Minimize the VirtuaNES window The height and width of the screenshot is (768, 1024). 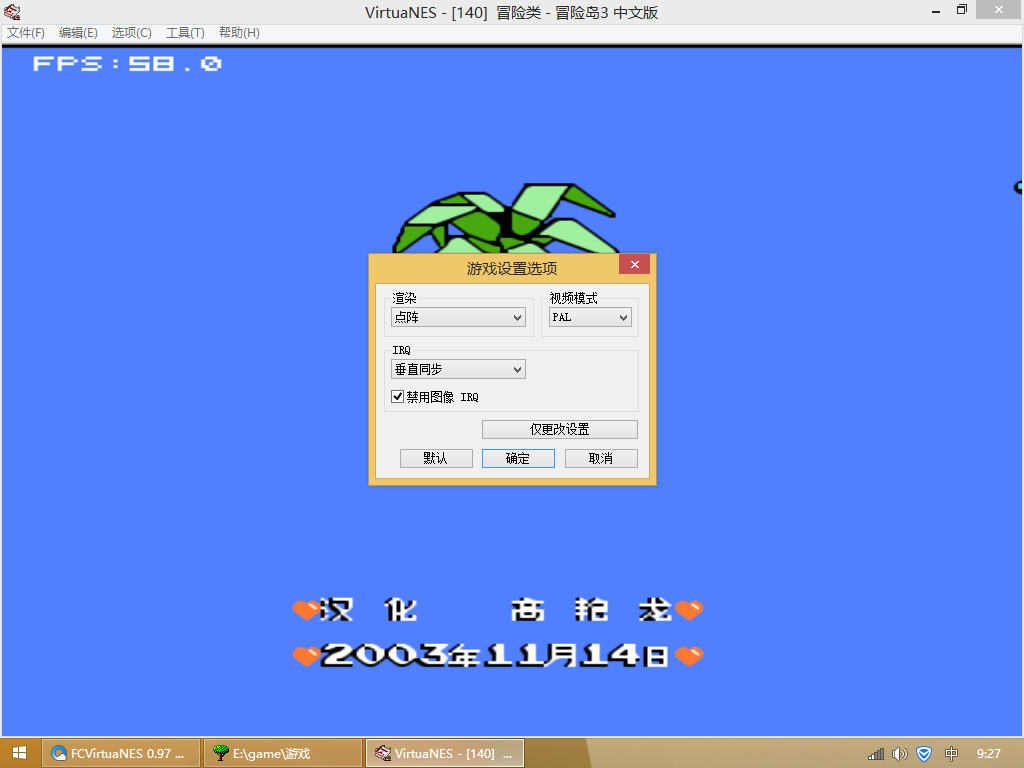click(936, 10)
